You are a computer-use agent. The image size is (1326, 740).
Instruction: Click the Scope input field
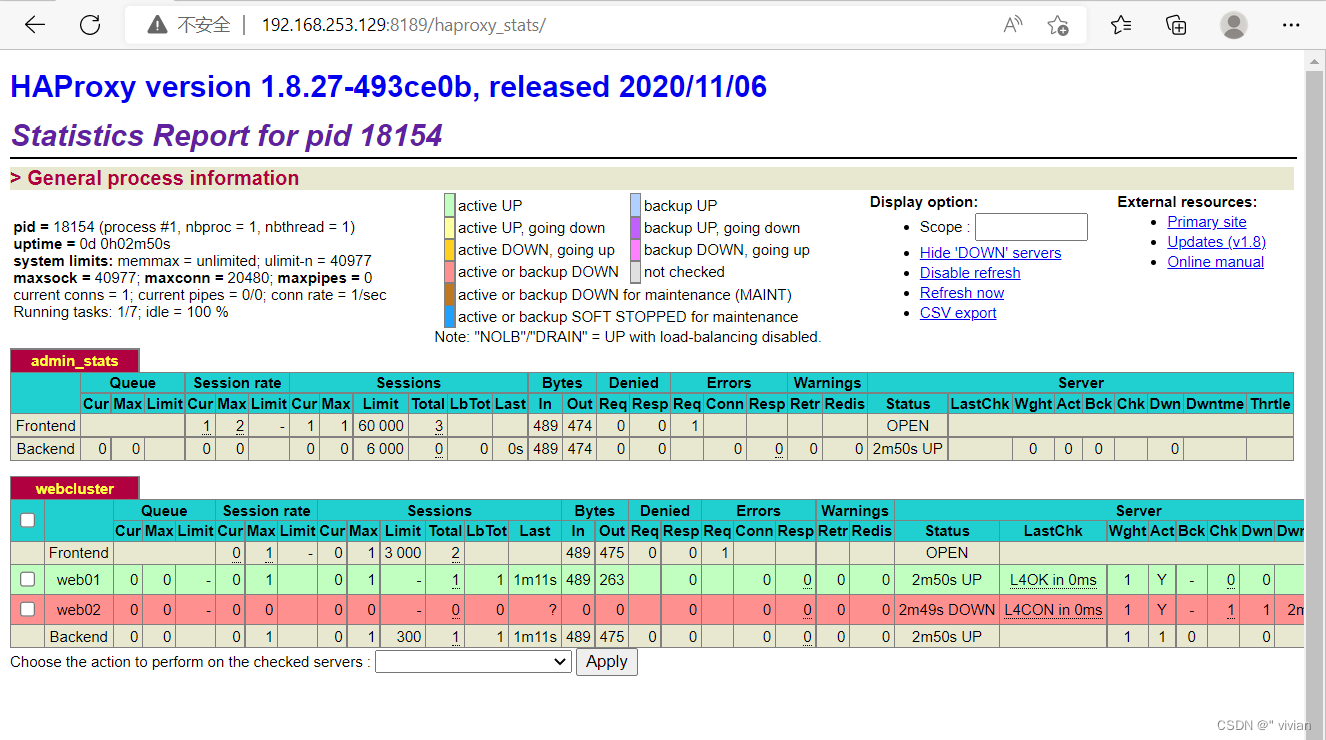(1030, 226)
